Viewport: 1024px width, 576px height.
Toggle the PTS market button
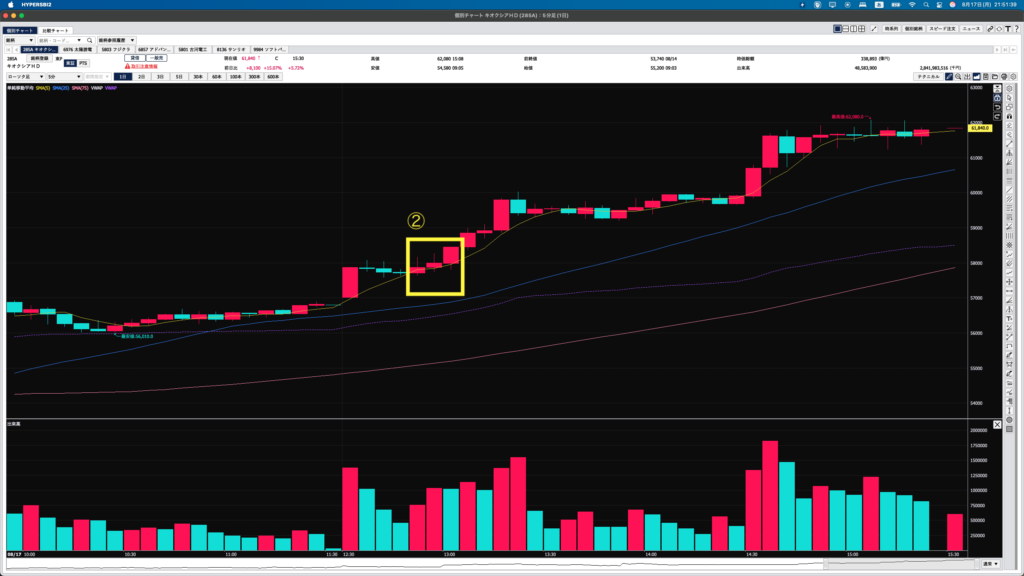(x=83, y=63)
